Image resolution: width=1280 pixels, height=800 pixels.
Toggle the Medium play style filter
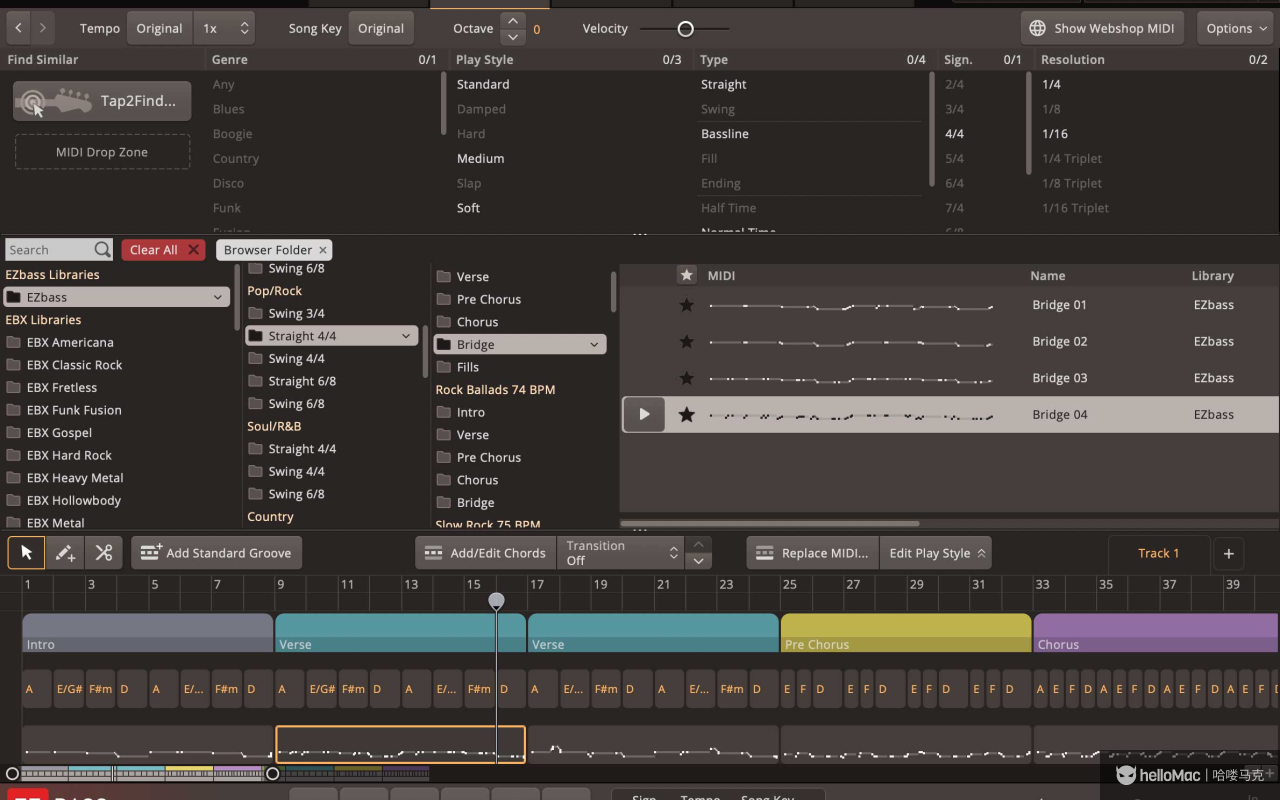480,159
